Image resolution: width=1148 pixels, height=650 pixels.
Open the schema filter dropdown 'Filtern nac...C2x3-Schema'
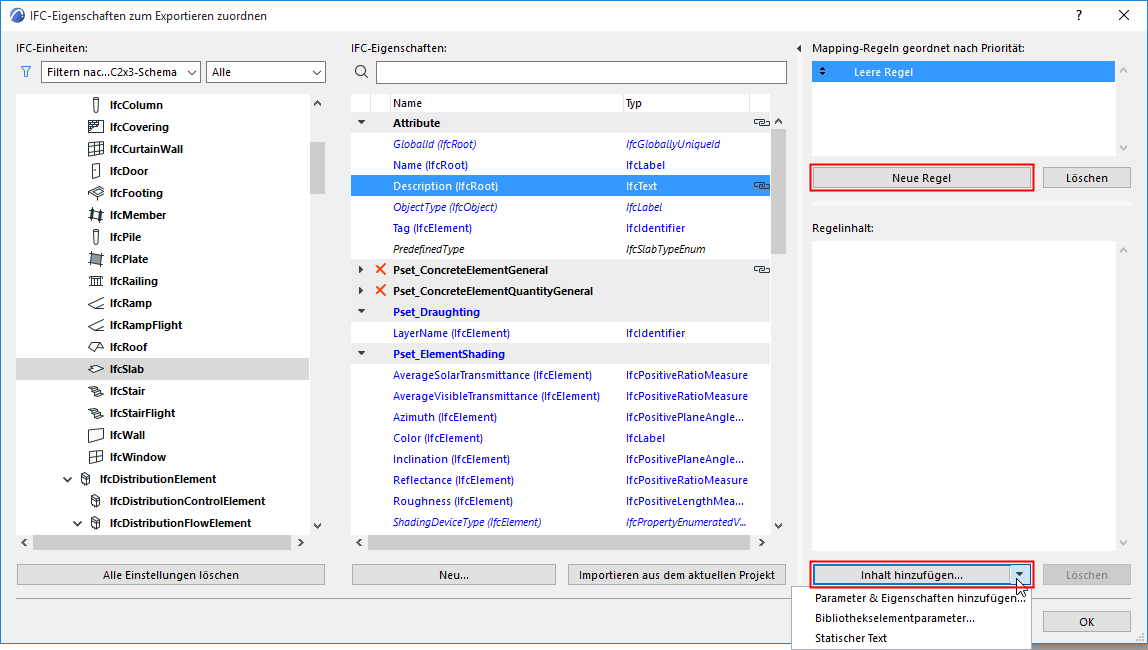click(x=121, y=72)
